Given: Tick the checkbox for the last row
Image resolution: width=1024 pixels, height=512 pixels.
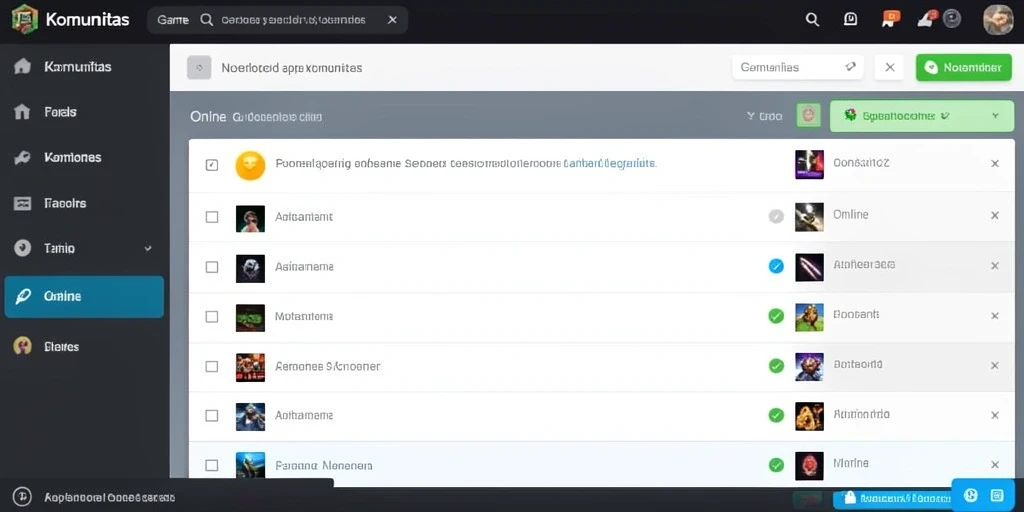Looking at the screenshot, I should [x=212, y=466].
